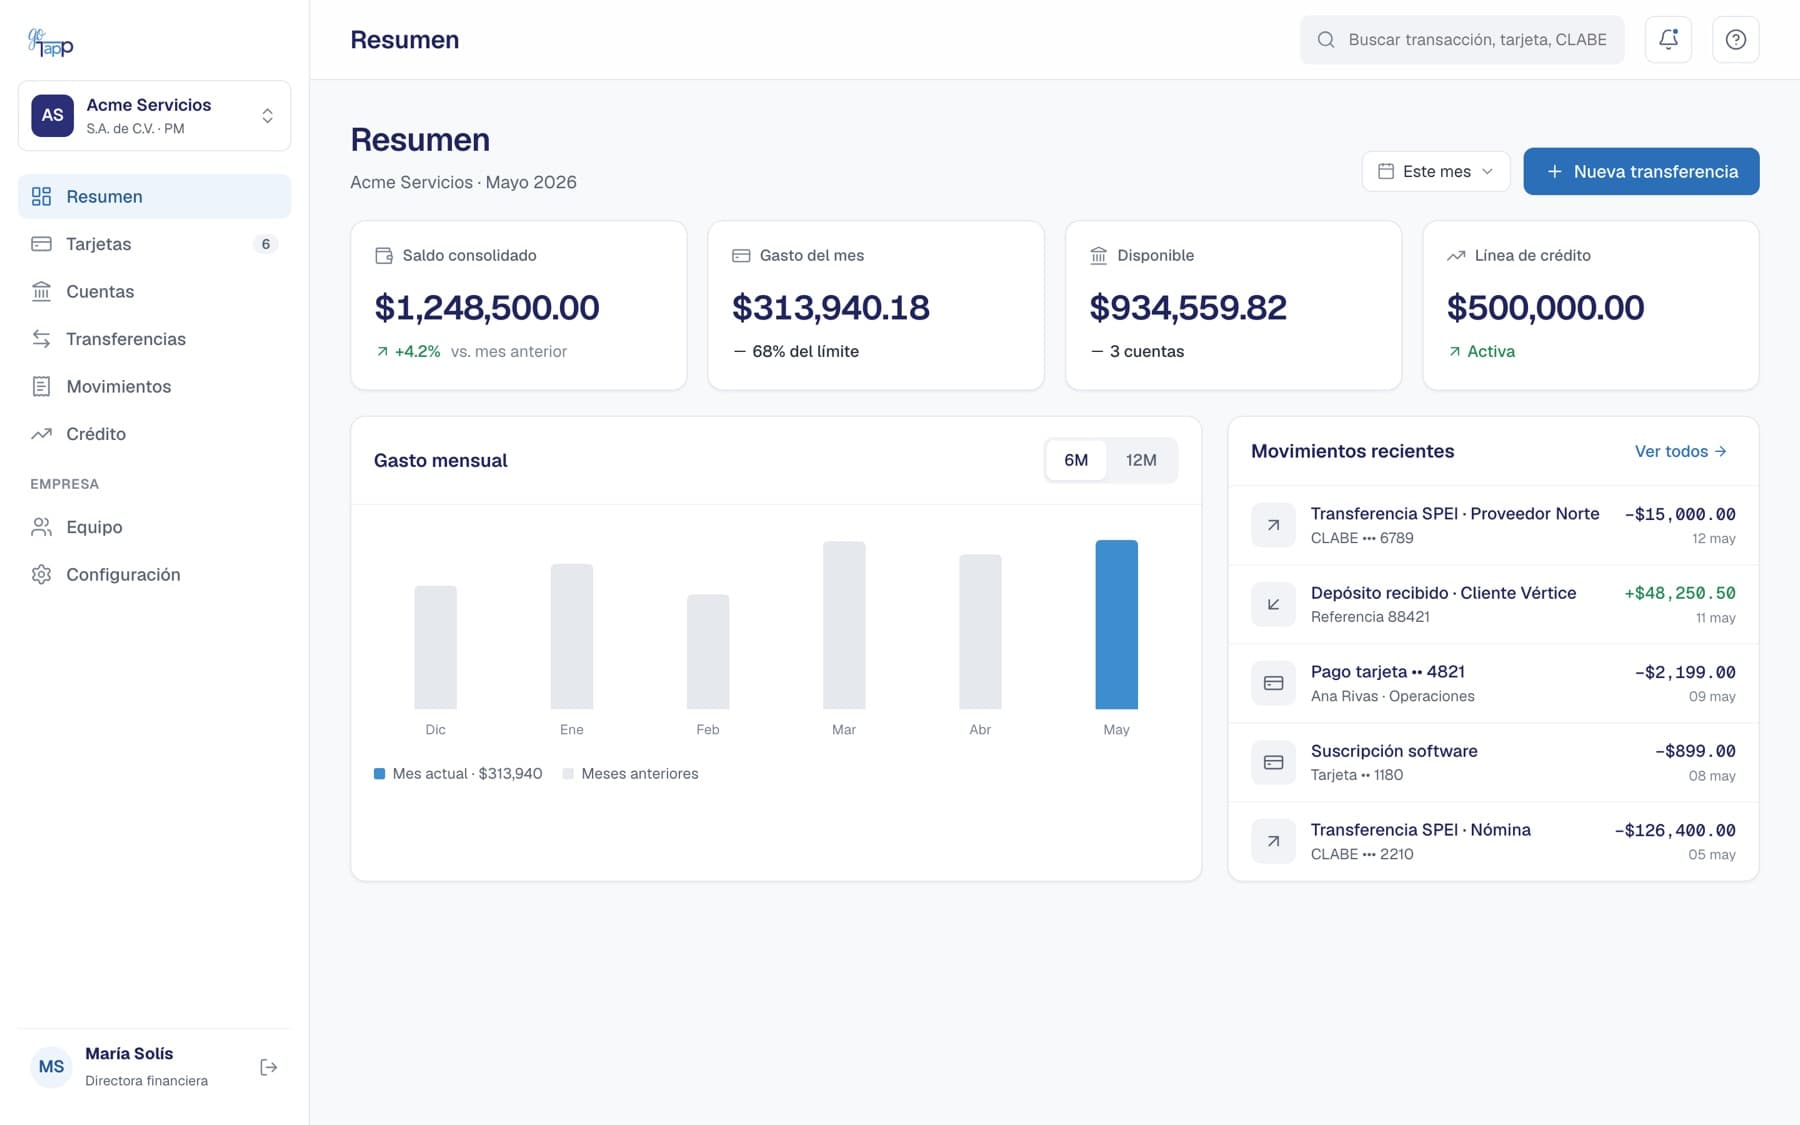The image size is (1800, 1125).
Task: Open Transferencias in the sidebar
Action: point(154,339)
